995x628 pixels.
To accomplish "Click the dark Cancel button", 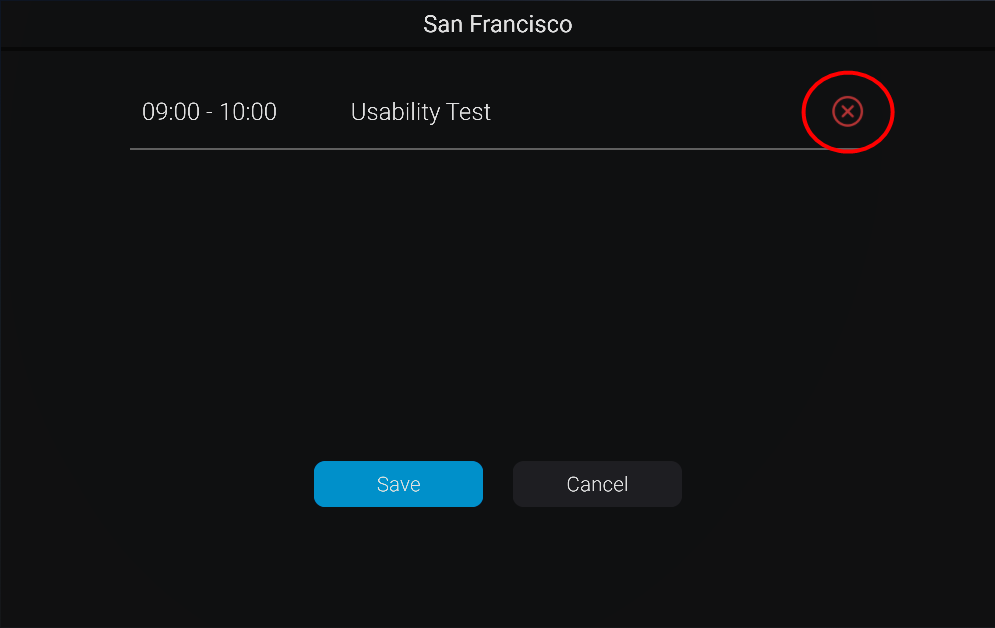I will click(x=597, y=484).
